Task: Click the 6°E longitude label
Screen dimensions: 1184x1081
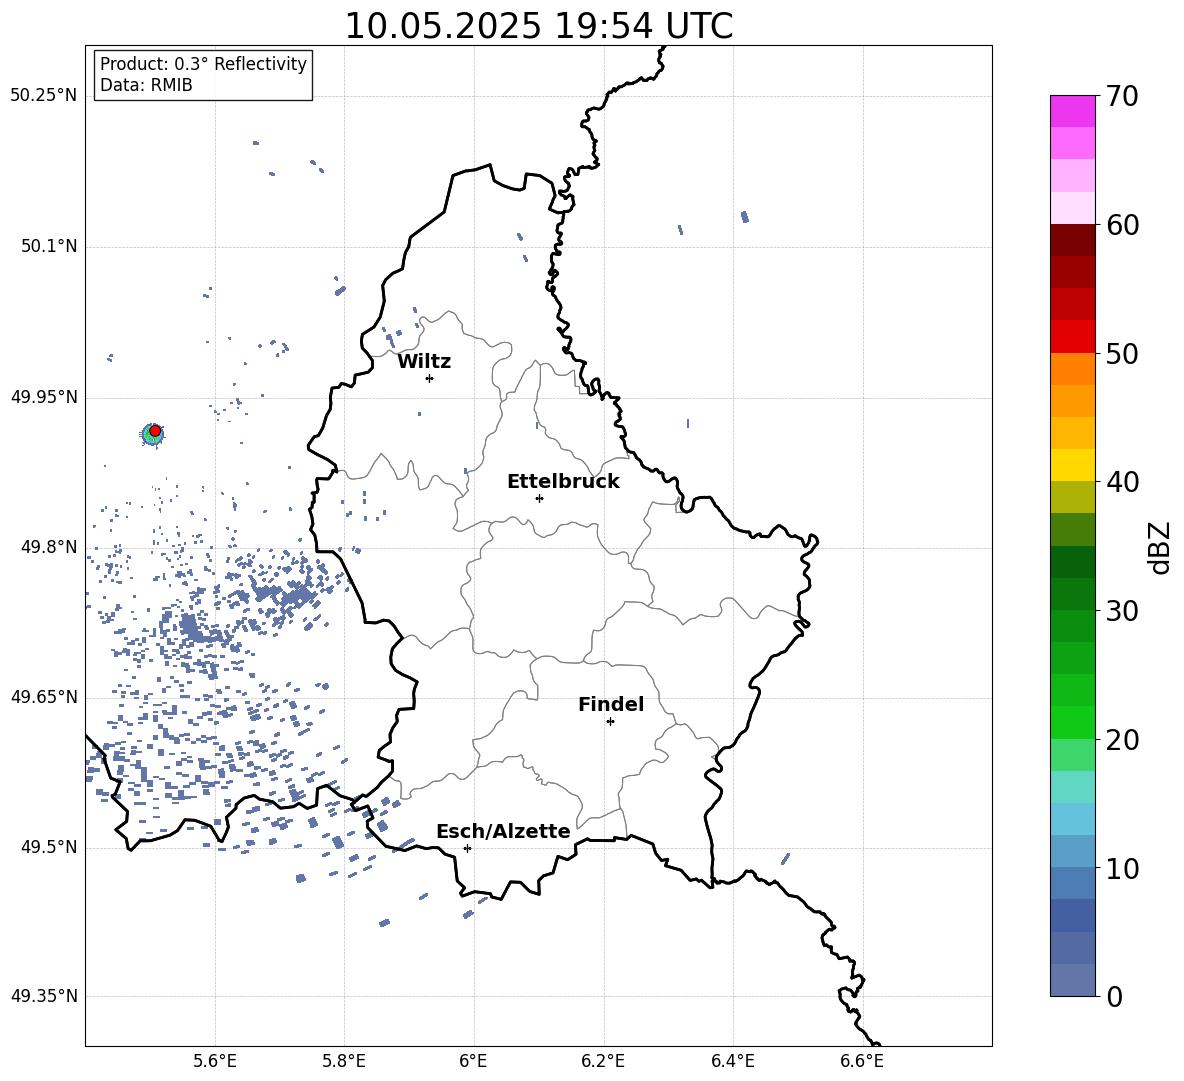Action: click(x=473, y=1061)
